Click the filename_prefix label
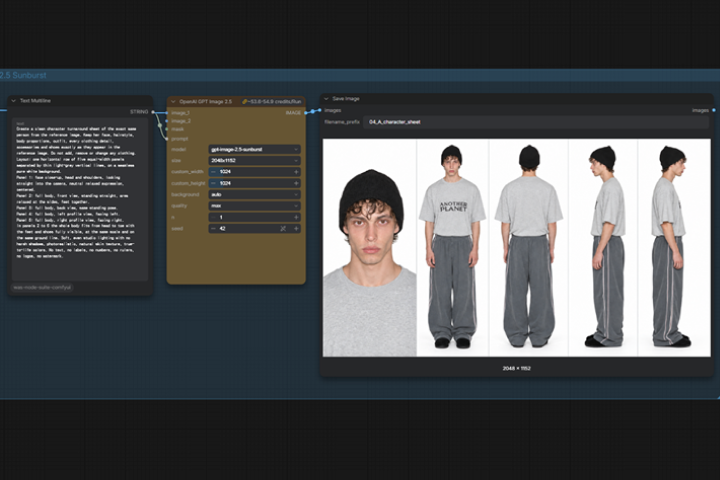This screenshot has width=720, height=480. (341, 122)
